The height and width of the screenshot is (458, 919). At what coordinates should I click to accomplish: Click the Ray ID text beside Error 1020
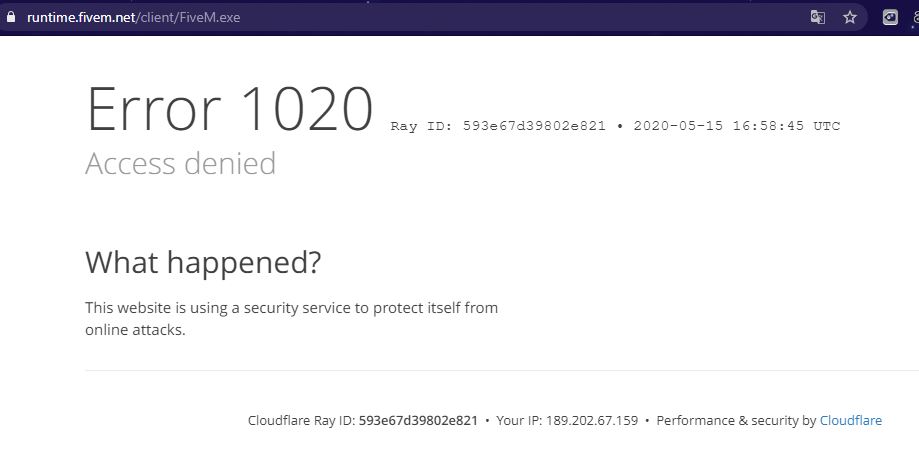pyautogui.click(x=498, y=125)
